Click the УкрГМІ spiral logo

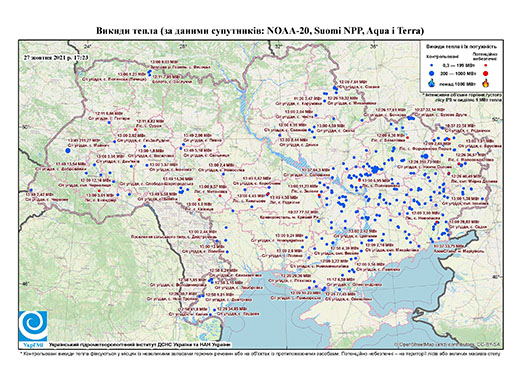[33, 327]
